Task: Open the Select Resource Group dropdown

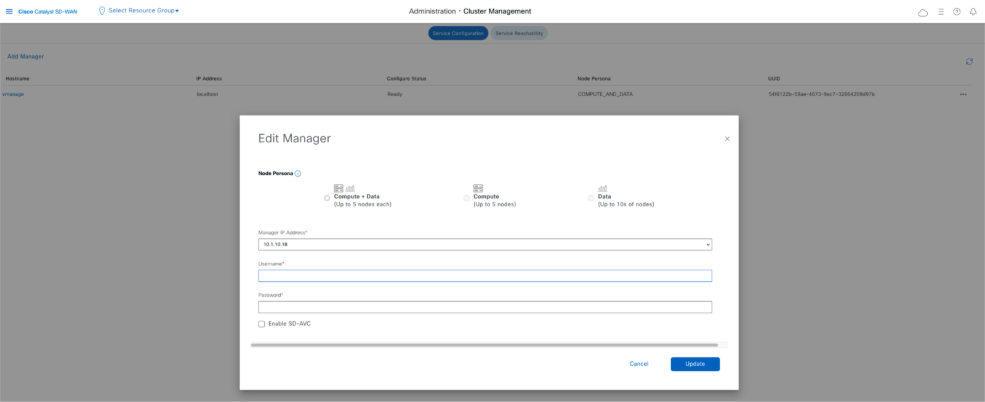Action: (140, 10)
